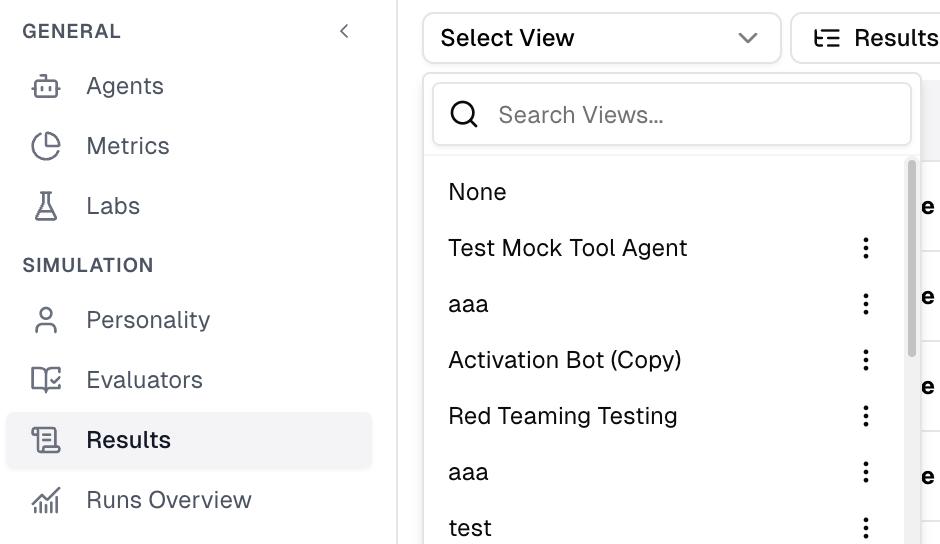Select the Red Teaming Testing view
The width and height of the screenshot is (940, 544).
[563, 416]
